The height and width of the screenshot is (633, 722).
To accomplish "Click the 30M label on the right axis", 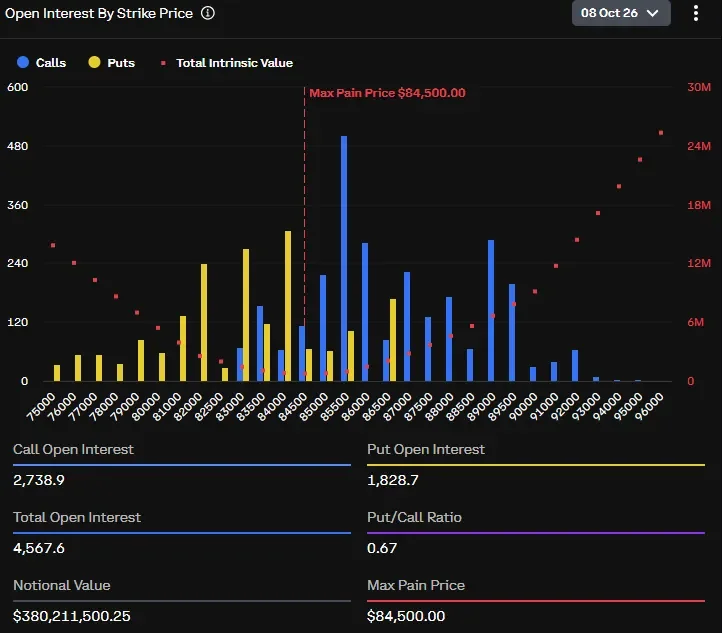I will click(x=699, y=87).
